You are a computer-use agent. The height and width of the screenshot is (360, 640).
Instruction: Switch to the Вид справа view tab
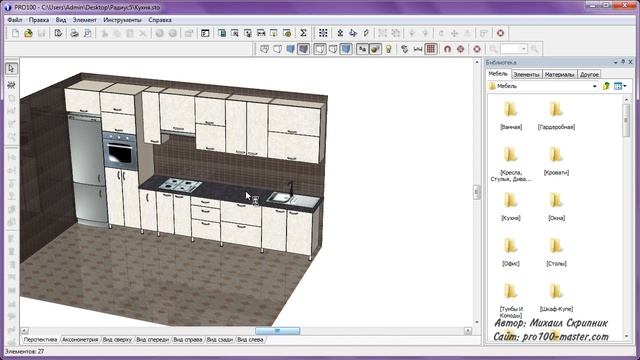188,340
